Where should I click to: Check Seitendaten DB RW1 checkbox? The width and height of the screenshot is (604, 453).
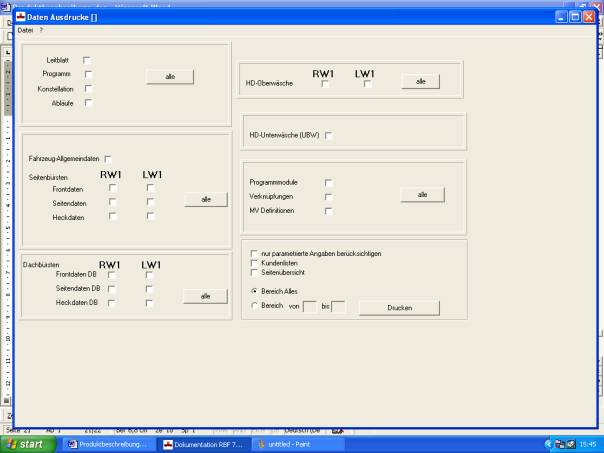(x=111, y=289)
